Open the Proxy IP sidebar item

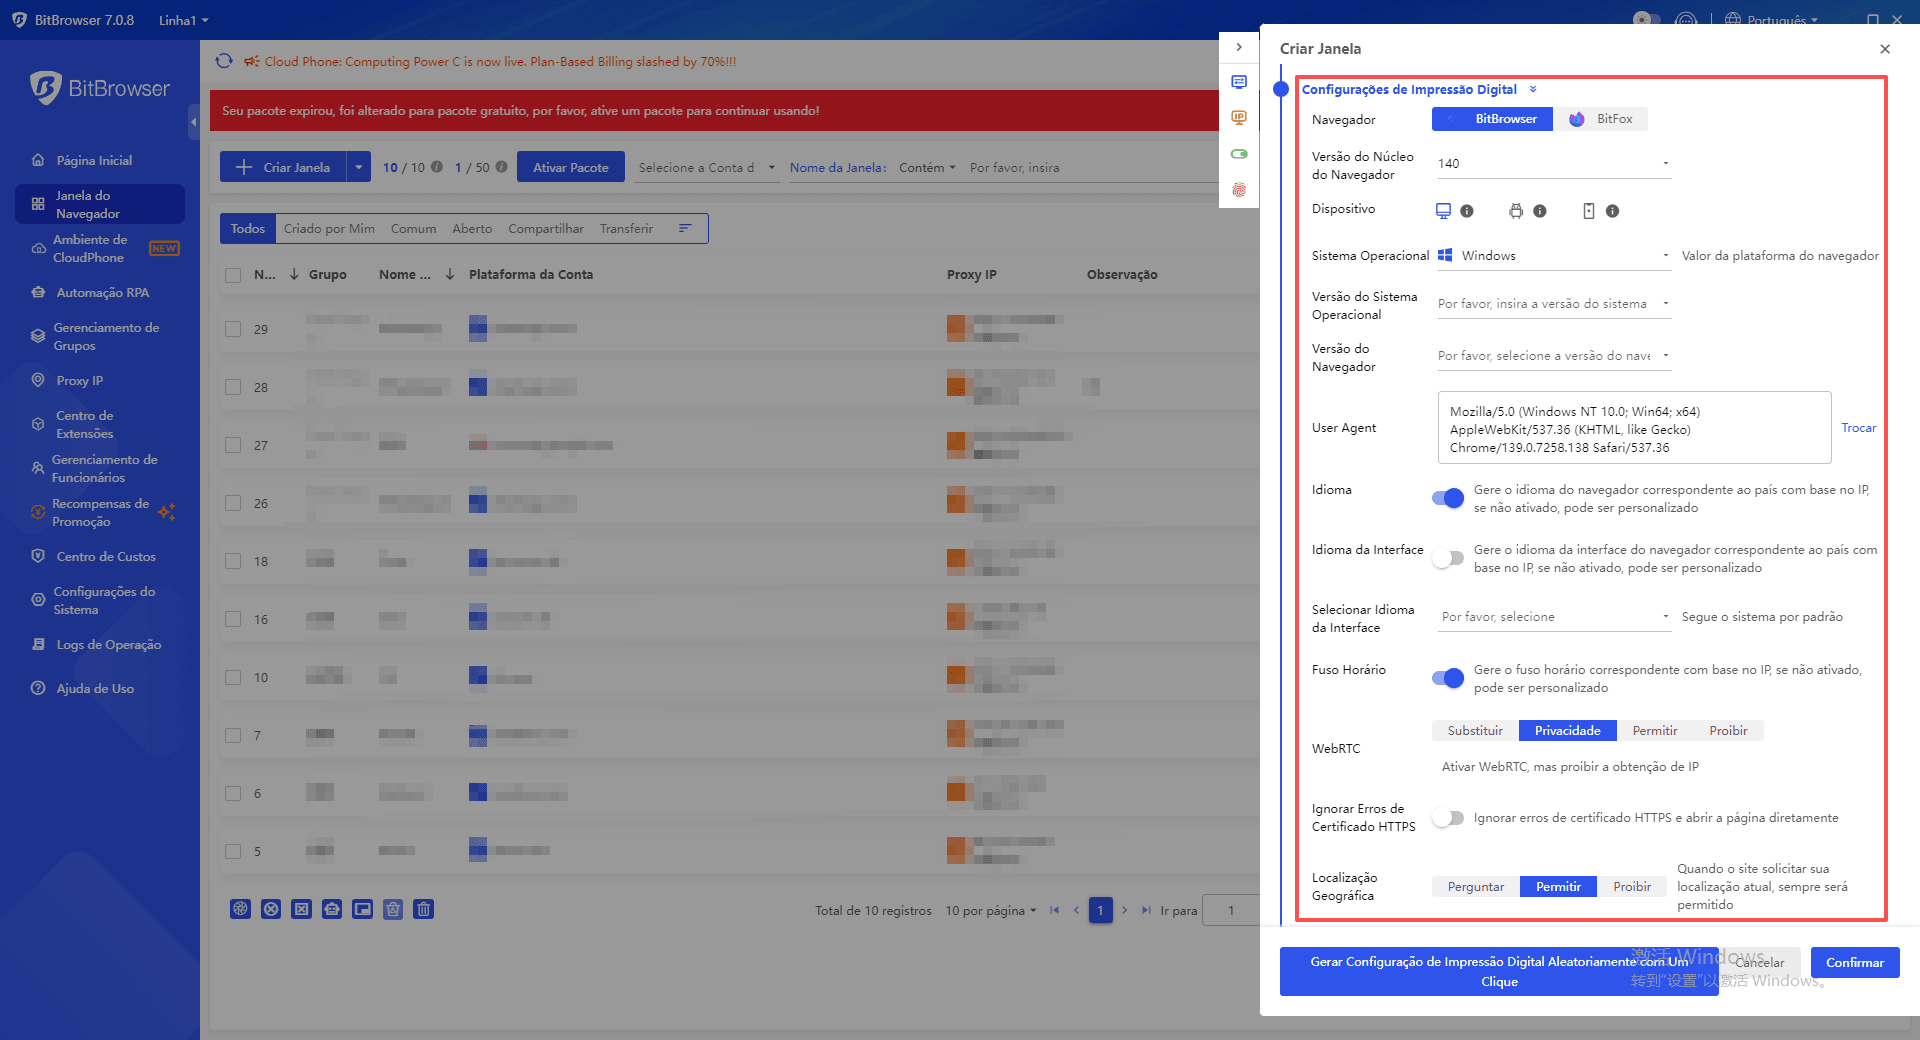pyautogui.click(x=79, y=381)
